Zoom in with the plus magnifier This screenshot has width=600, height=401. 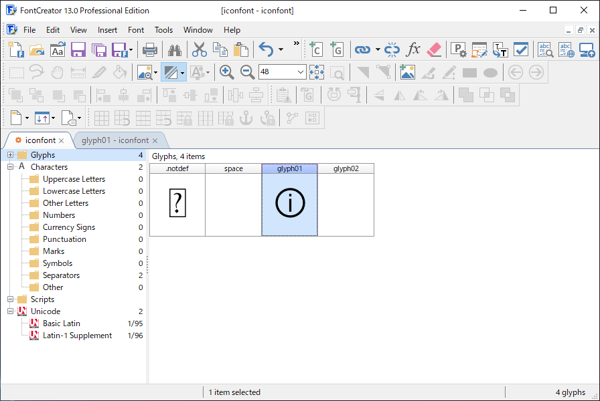pyautogui.click(x=227, y=72)
